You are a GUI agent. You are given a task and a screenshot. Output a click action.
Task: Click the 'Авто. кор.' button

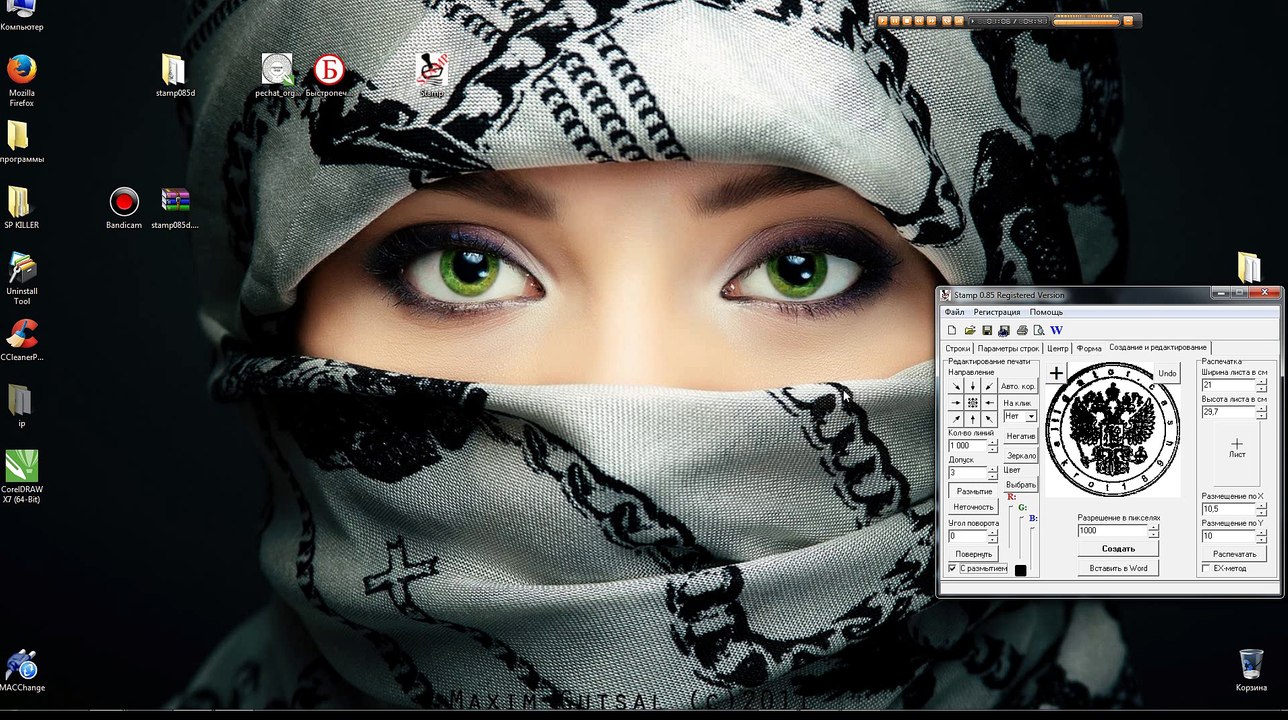[1018, 386]
